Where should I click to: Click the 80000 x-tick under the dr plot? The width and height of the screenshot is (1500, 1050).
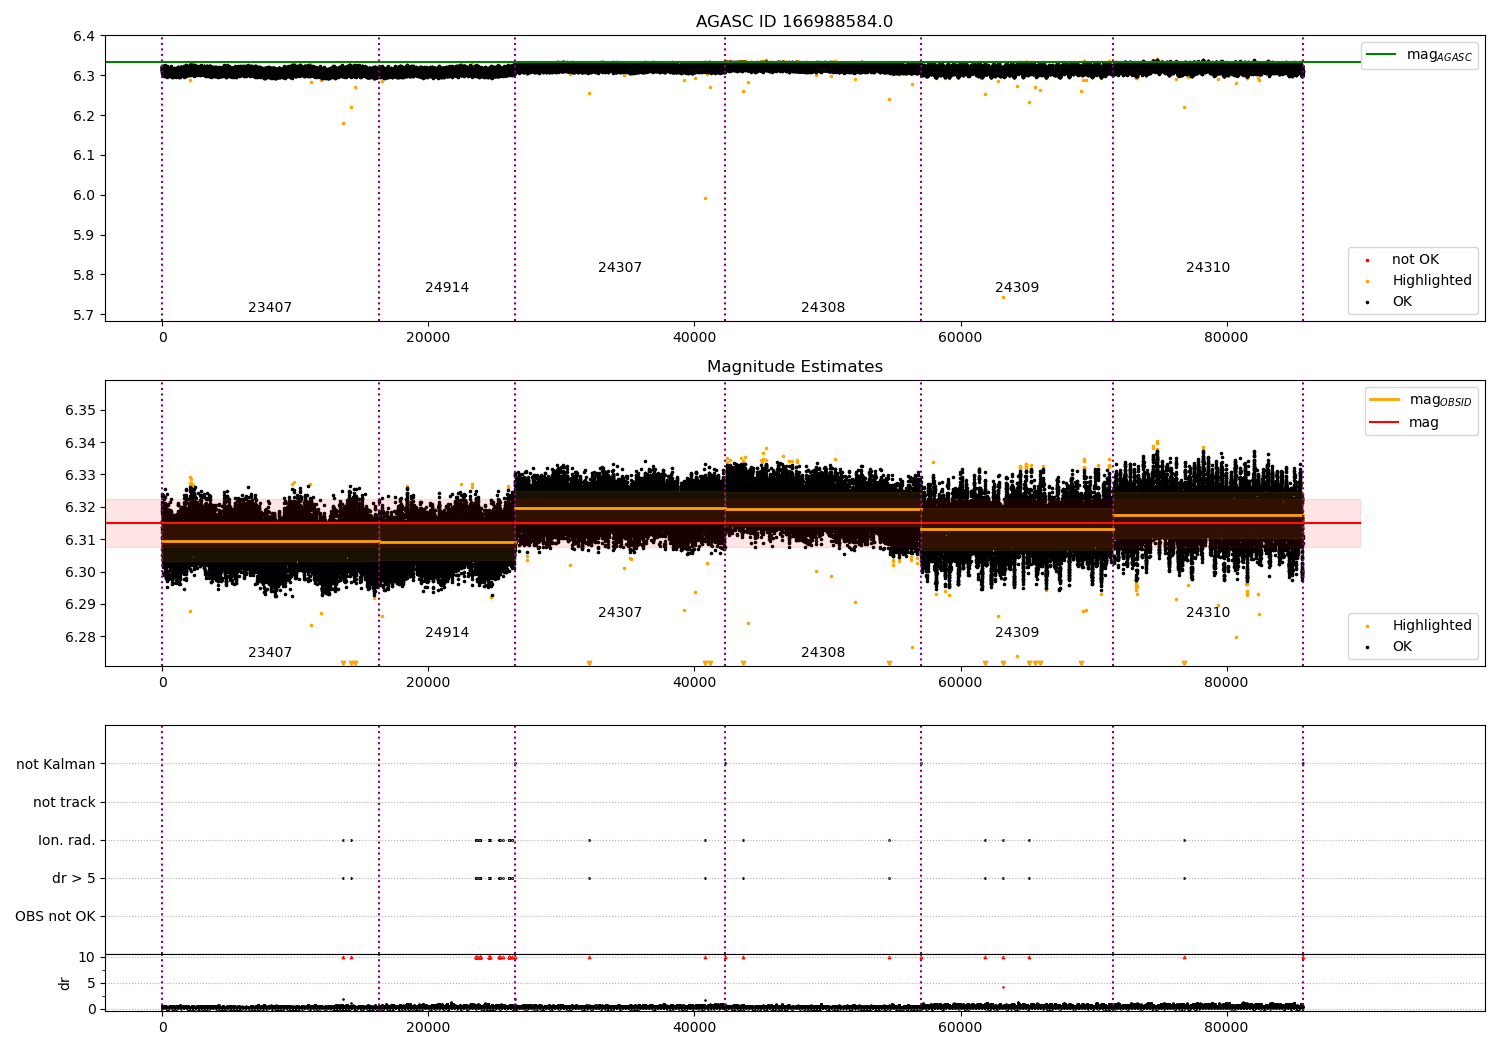pyautogui.click(x=1226, y=1028)
